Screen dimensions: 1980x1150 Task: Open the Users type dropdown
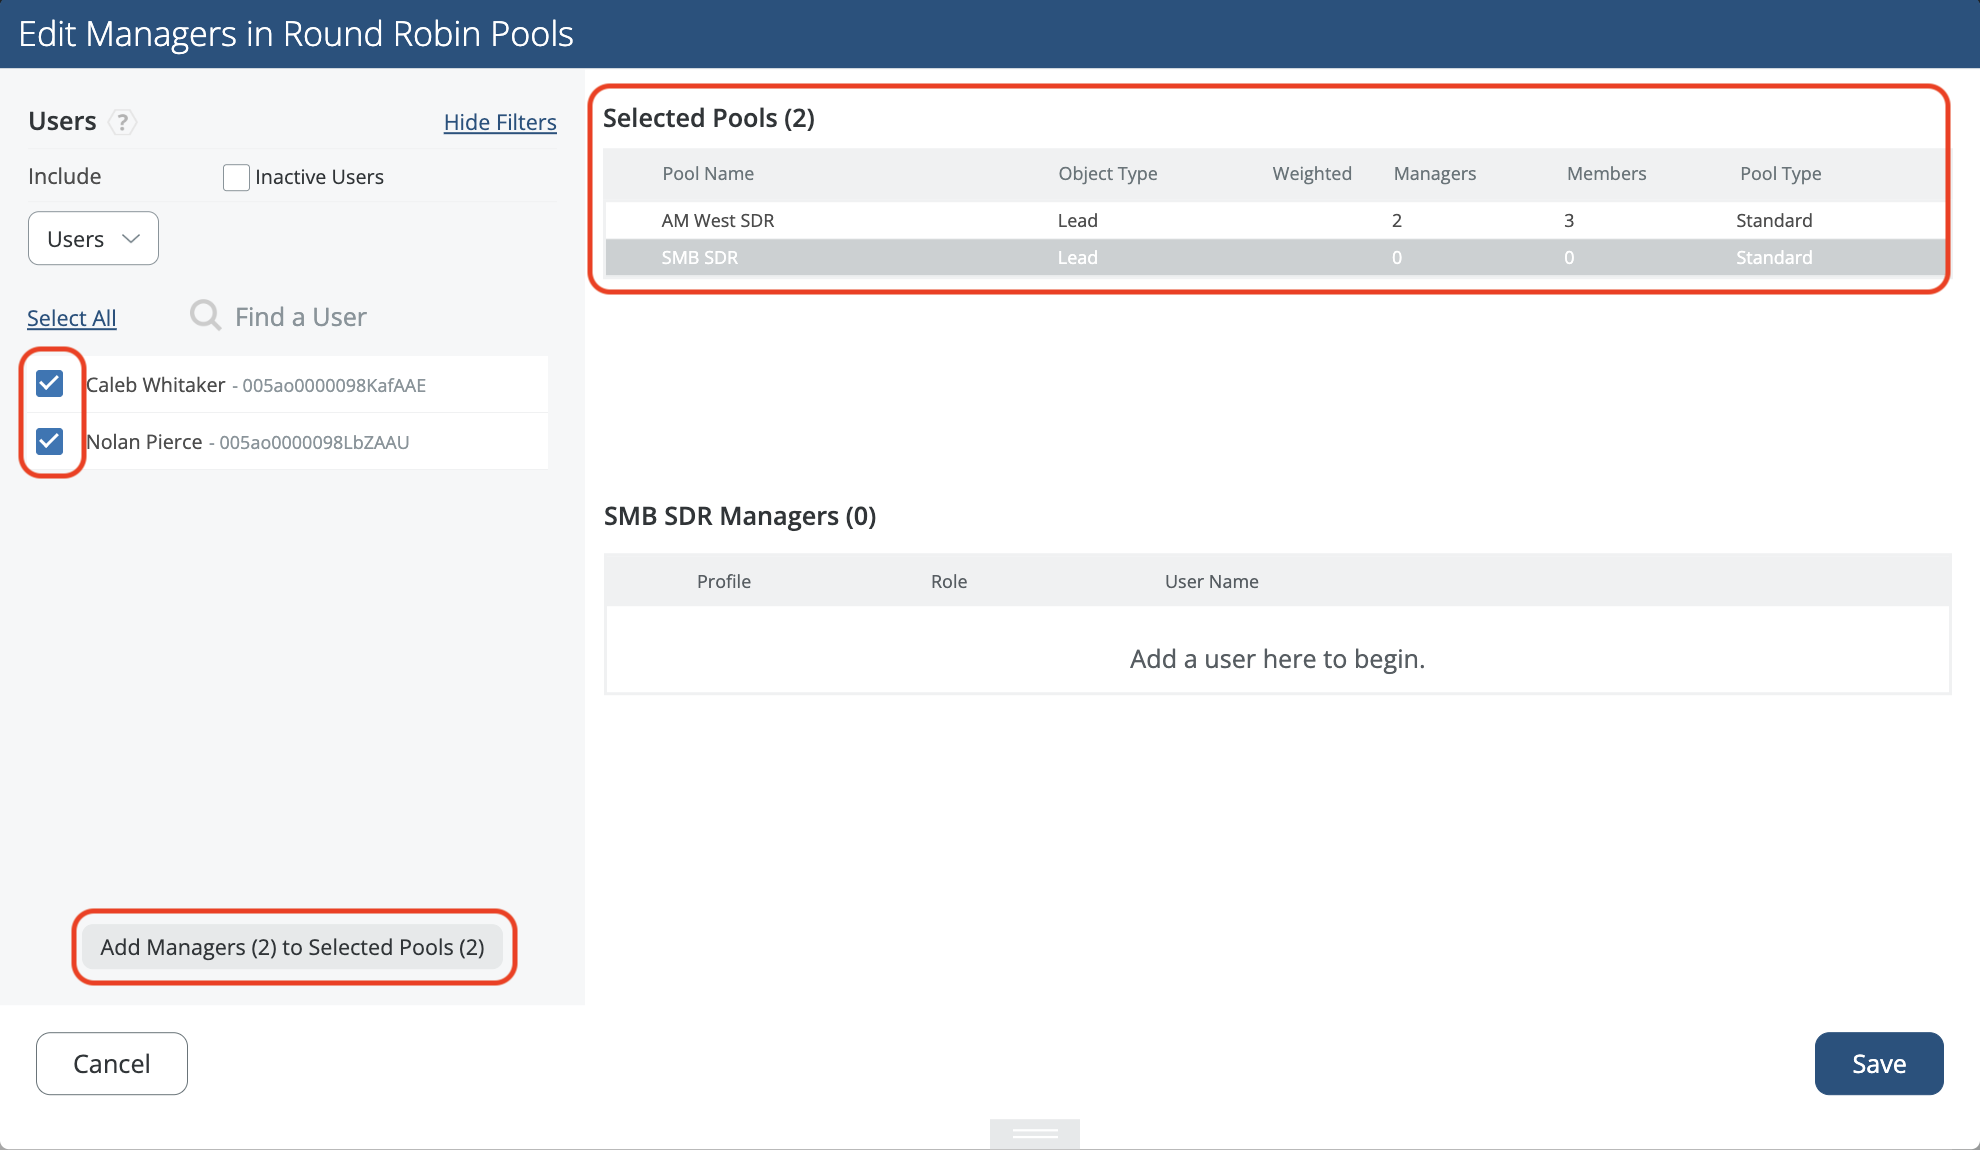point(93,239)
